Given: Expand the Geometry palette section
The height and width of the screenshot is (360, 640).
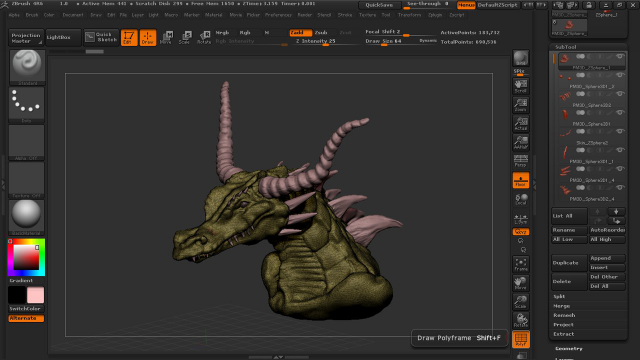Looking at the screenshot, I should [x=569, y=349].
